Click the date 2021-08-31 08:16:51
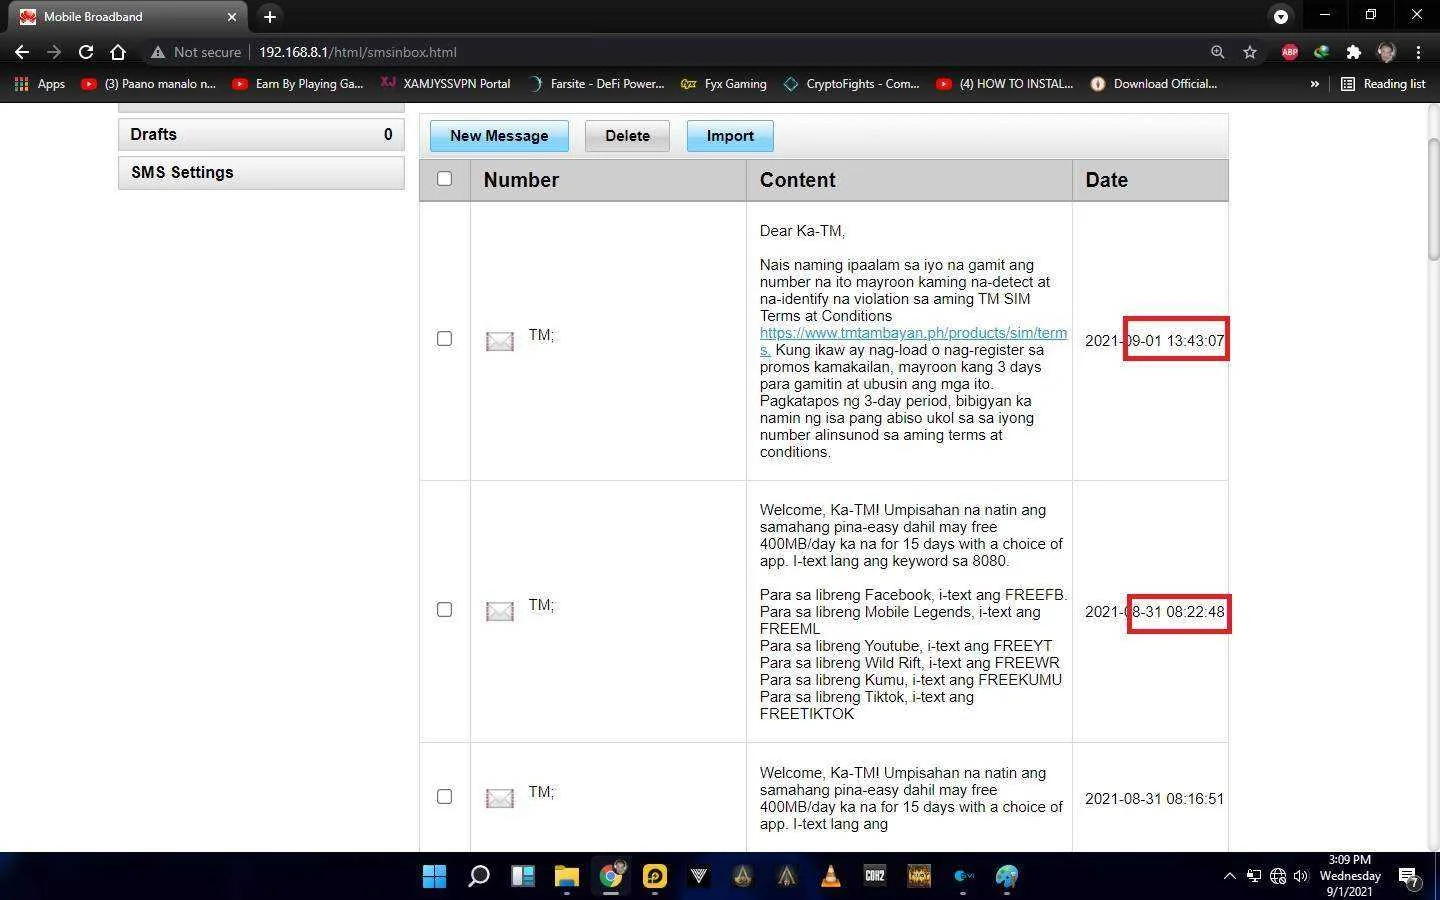1440x900 pixels. [x=1154, y=799]
